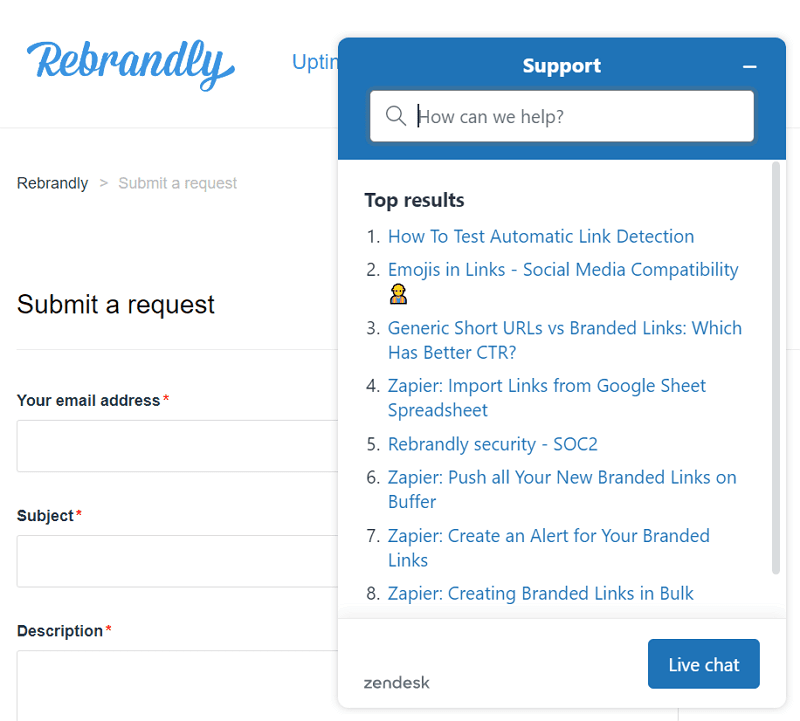This screenshot has width=800, height=721.
Task: Open How To Test Automatic Link Detection
Action: point(540,237)
